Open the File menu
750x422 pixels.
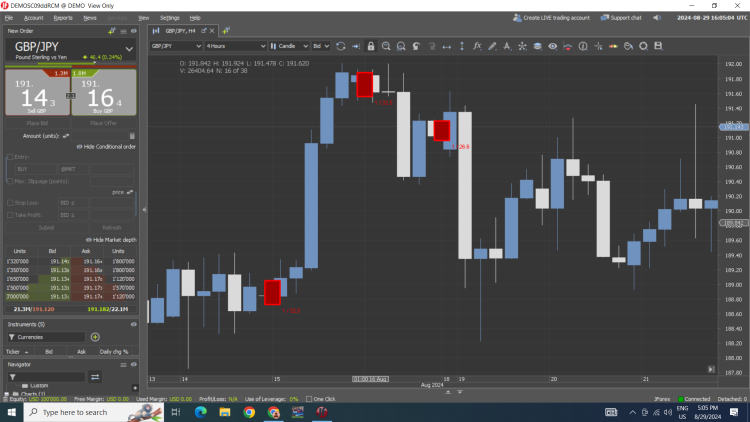point(9,18)
